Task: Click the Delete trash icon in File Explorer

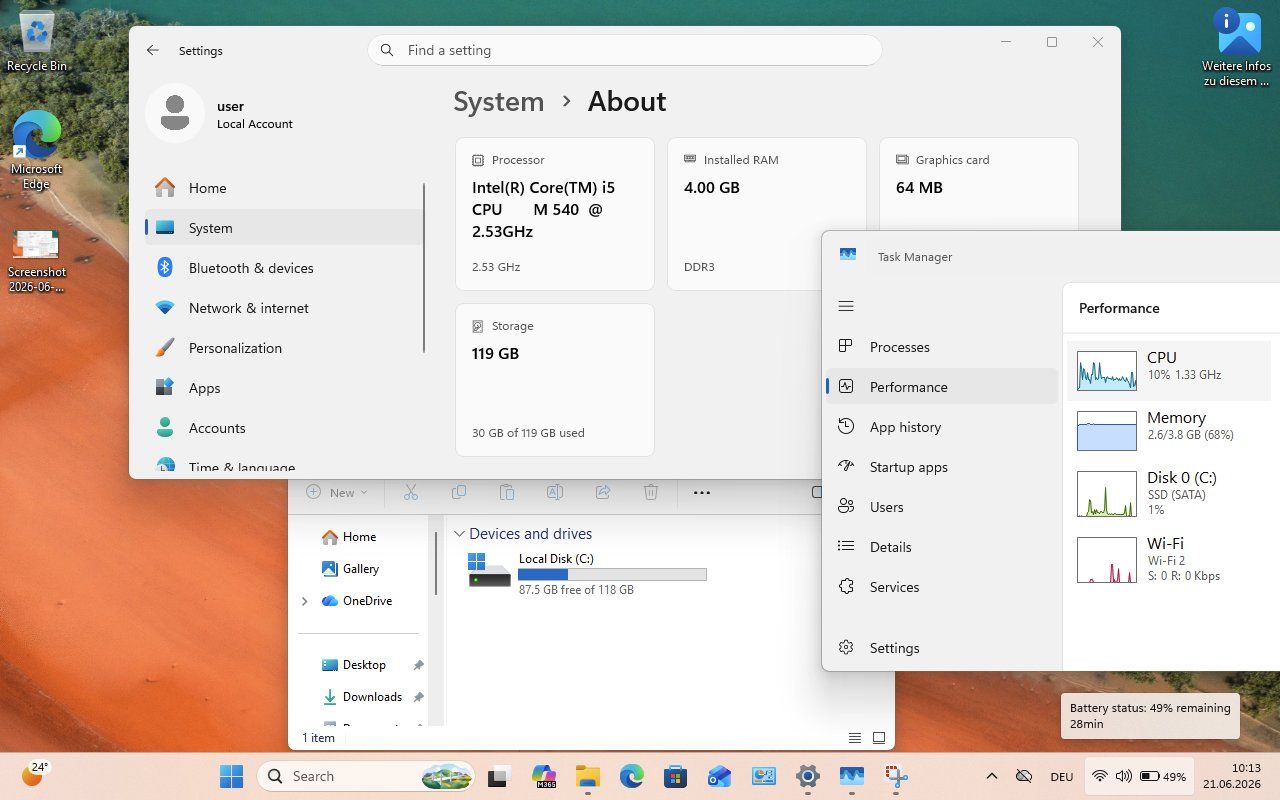Action: tap(651, 492)
